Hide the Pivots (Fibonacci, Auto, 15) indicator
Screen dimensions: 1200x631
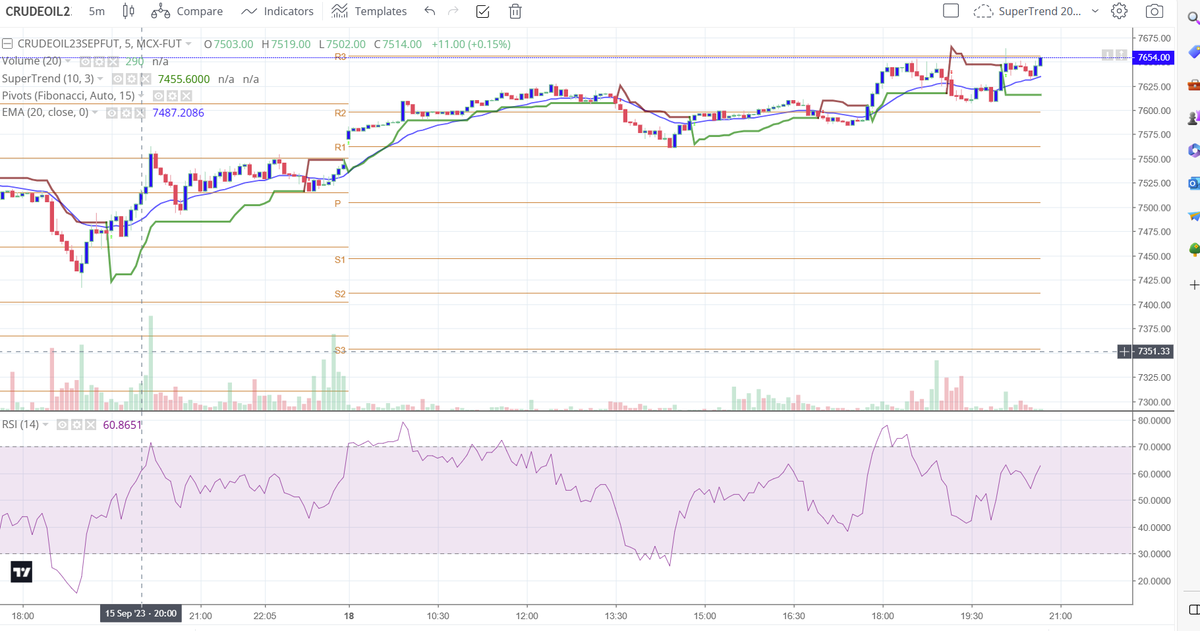[159, 95]
